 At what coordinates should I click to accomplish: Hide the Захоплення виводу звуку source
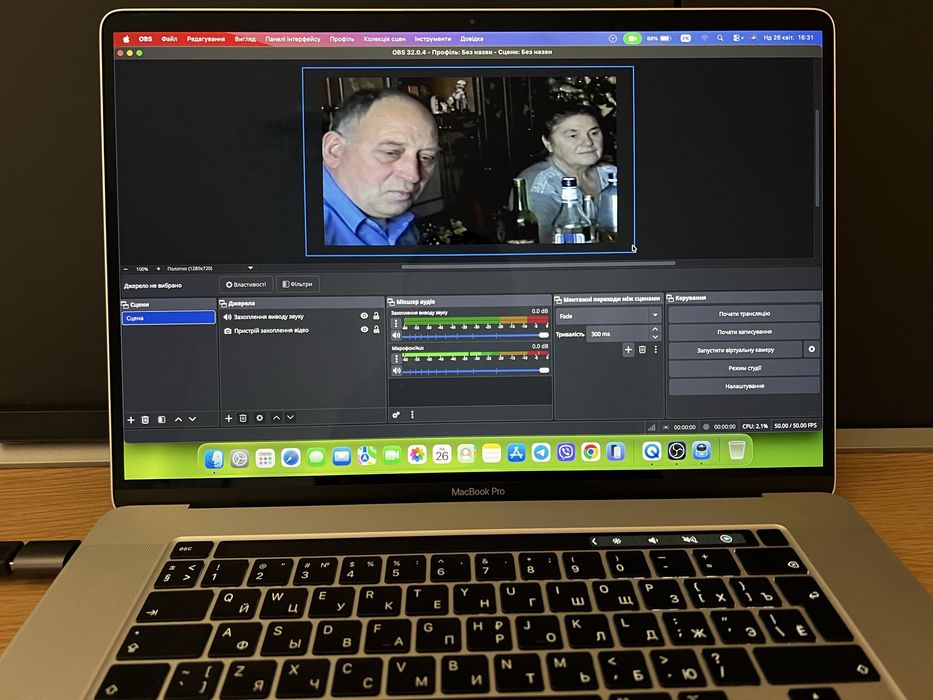coord(364,316)
